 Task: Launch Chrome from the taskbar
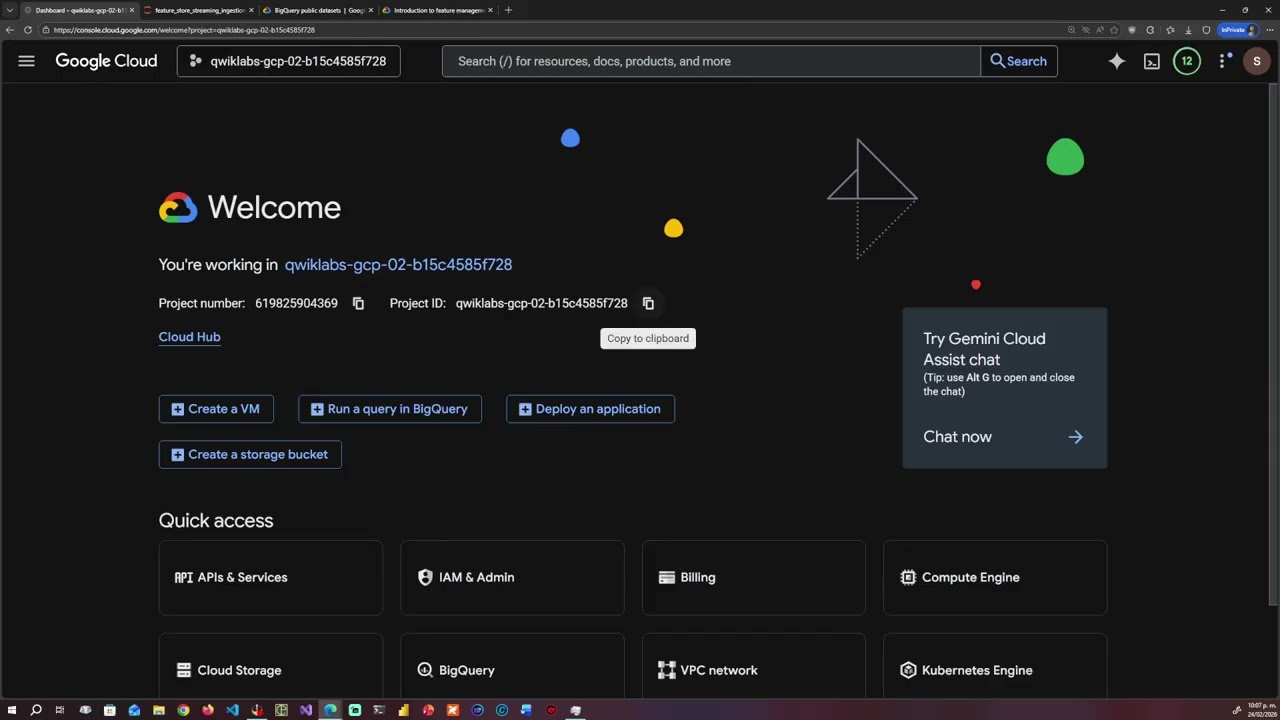183,710
